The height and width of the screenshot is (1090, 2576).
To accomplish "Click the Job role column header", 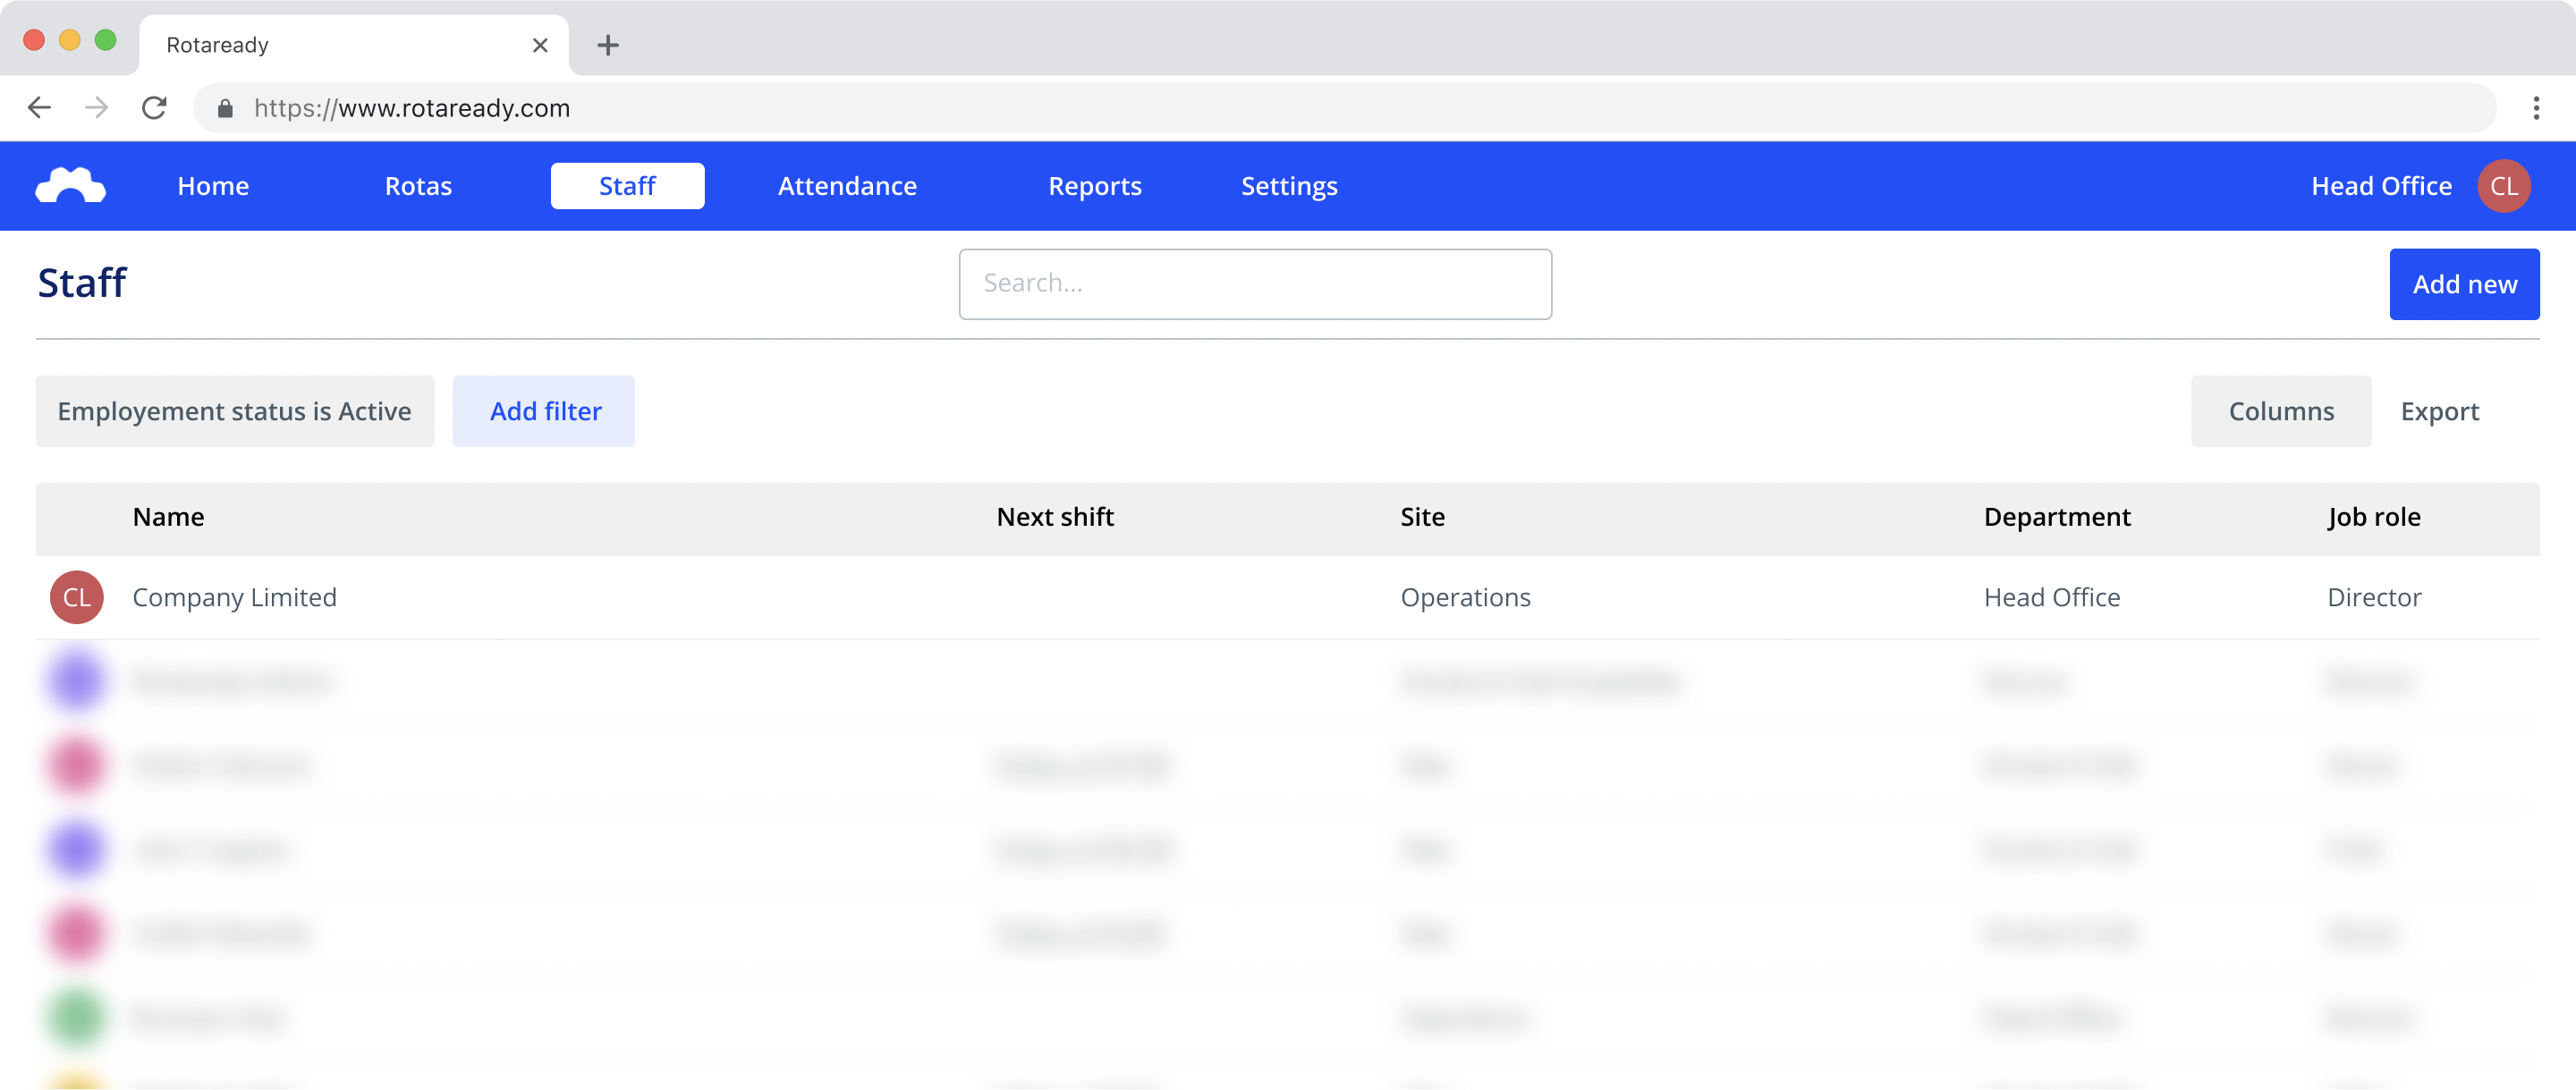I will [x=2373, y=518].
